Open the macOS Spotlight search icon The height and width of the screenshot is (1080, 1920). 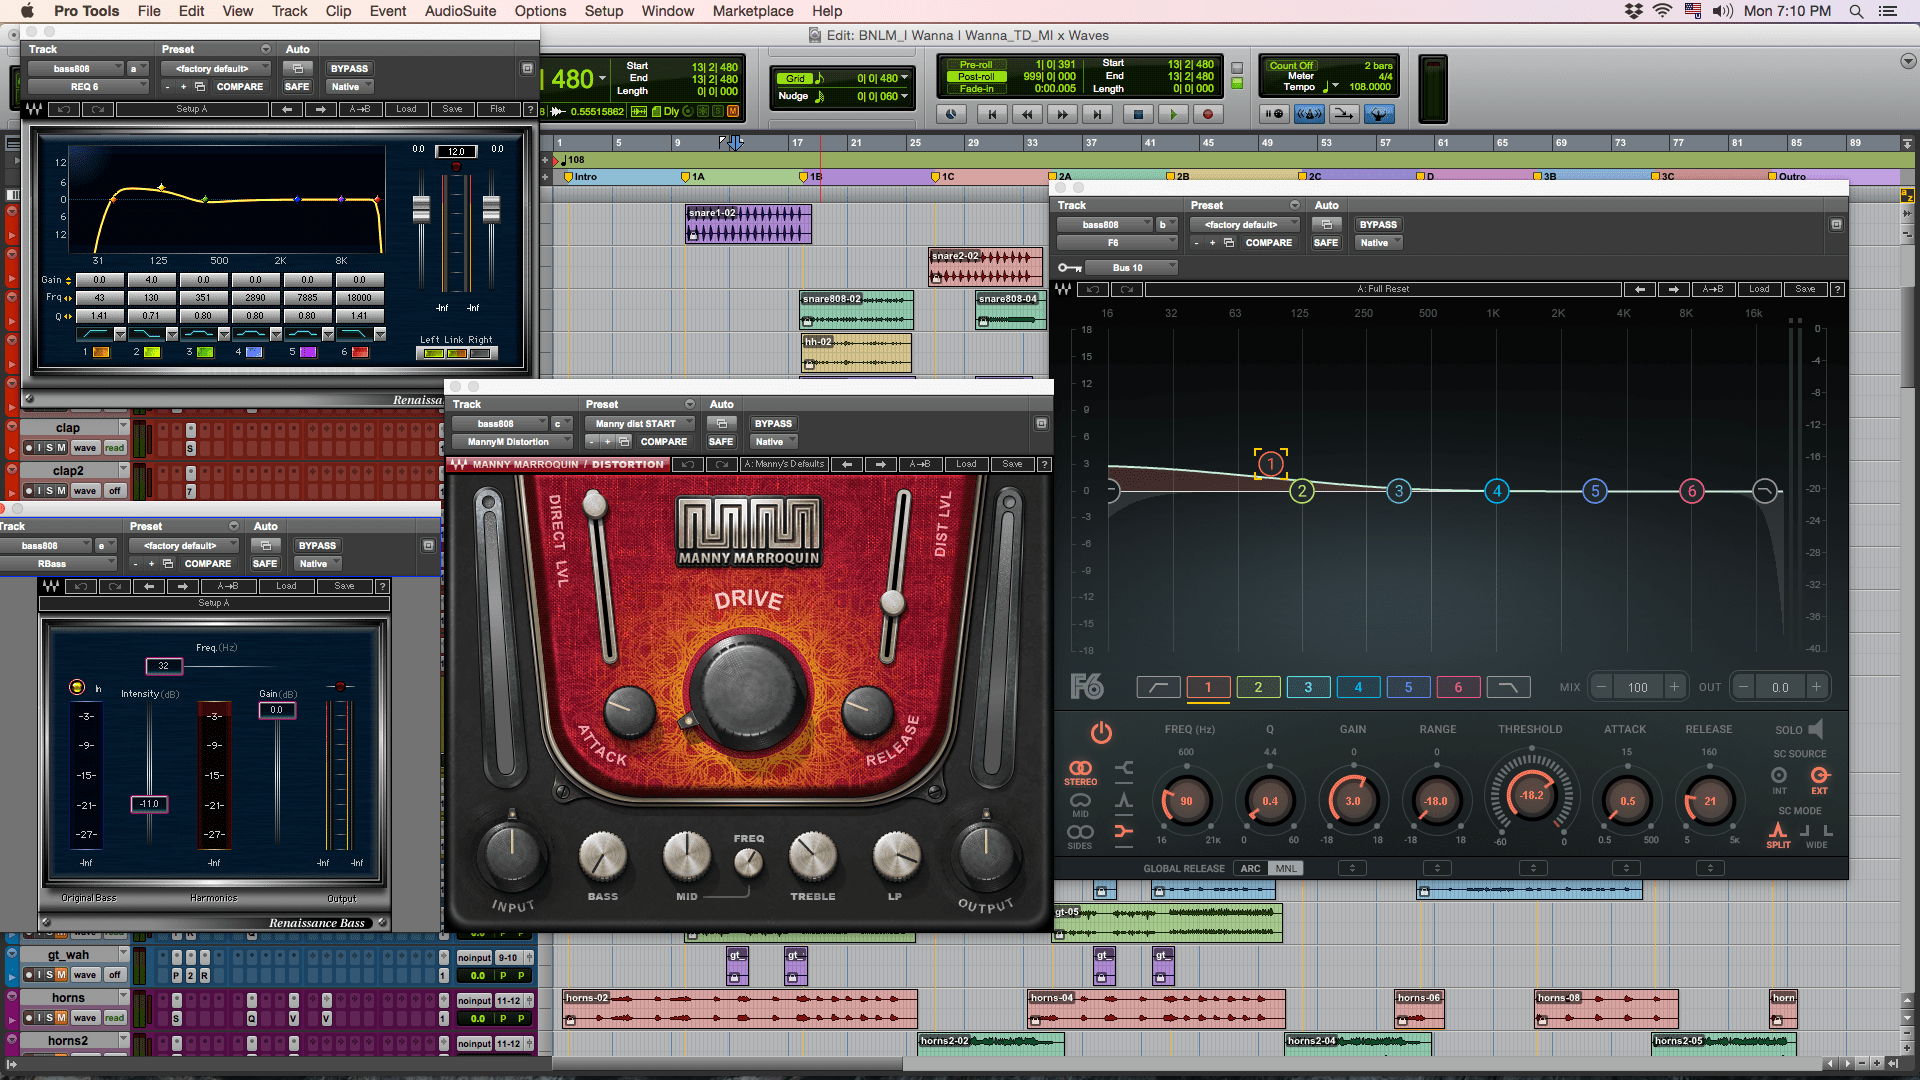(x=1856, y=11)
